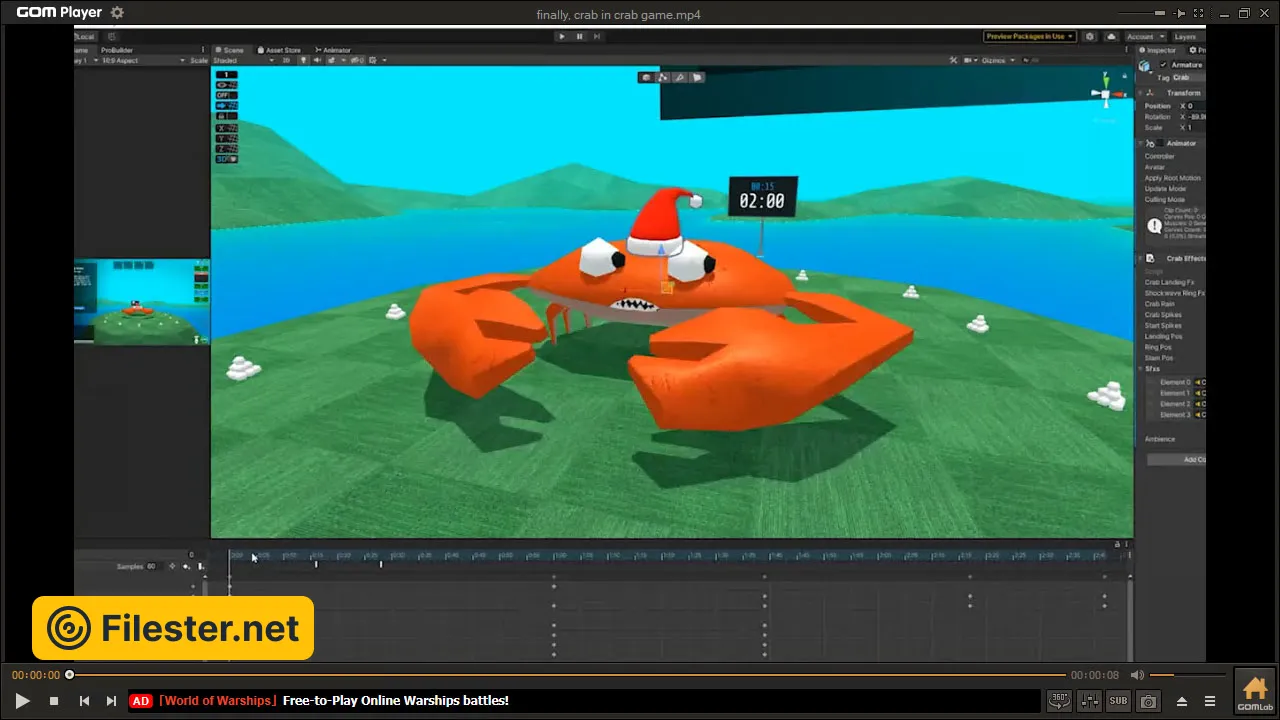Image resolution: width=1280 pixels, height=720 pixels.
Task: Toggle subtitles with SUB button
Action: click(x=1118, y=701)
